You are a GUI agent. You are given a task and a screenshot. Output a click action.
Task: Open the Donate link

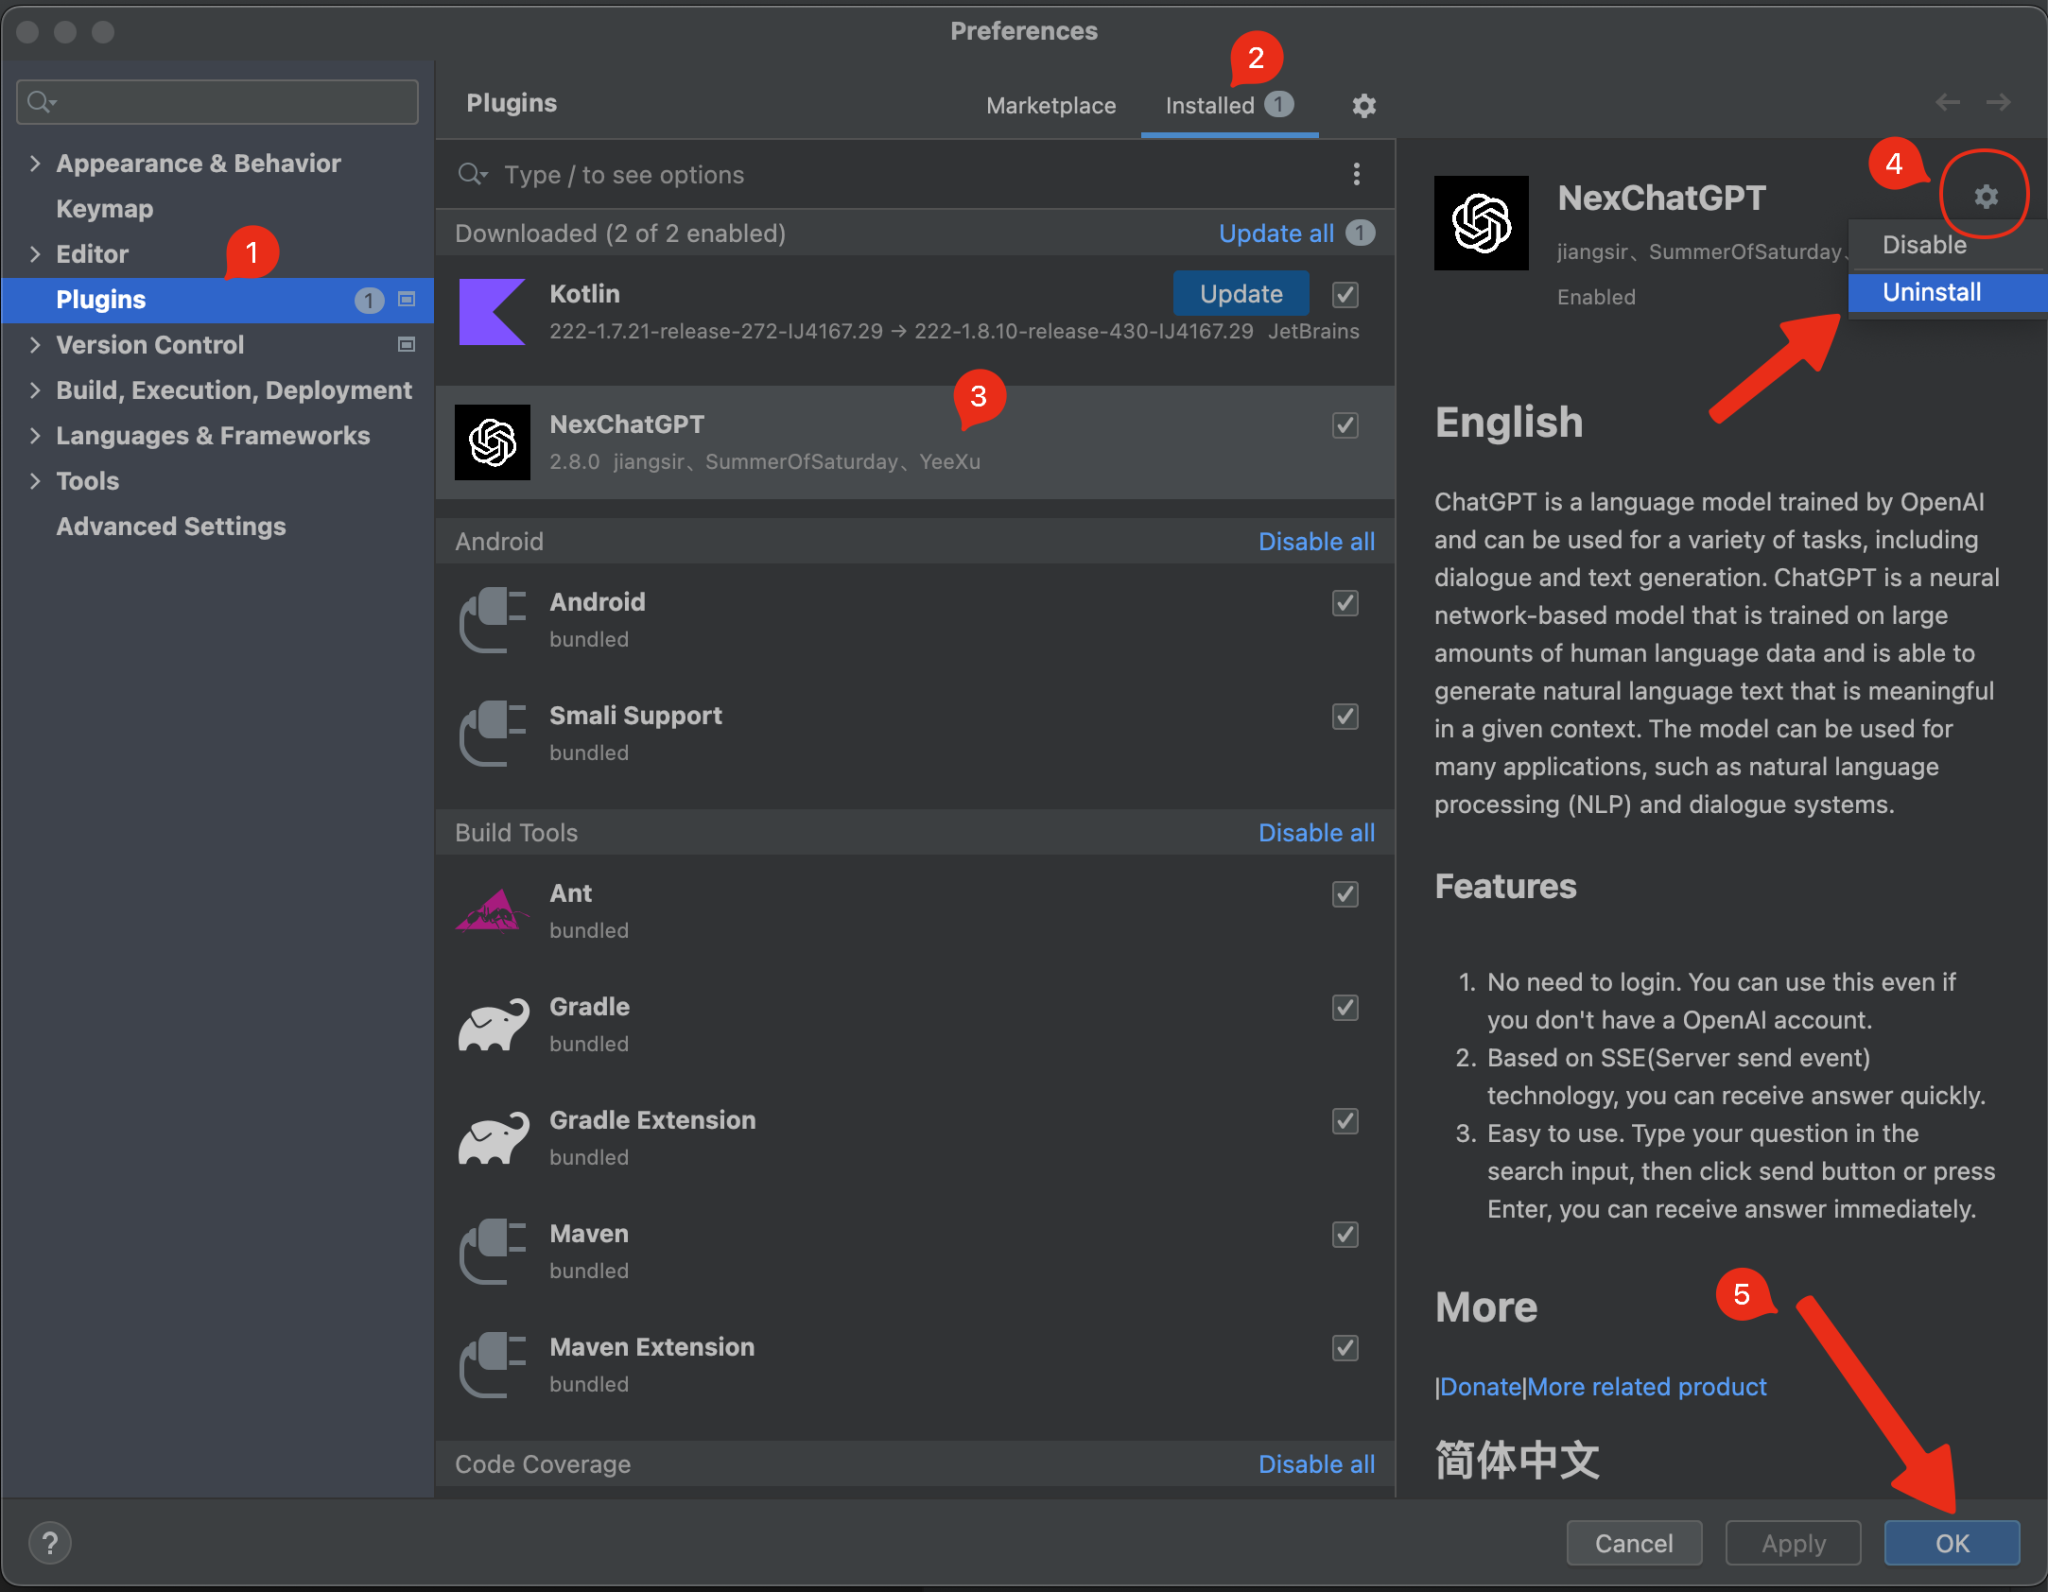[1481, 1387]
